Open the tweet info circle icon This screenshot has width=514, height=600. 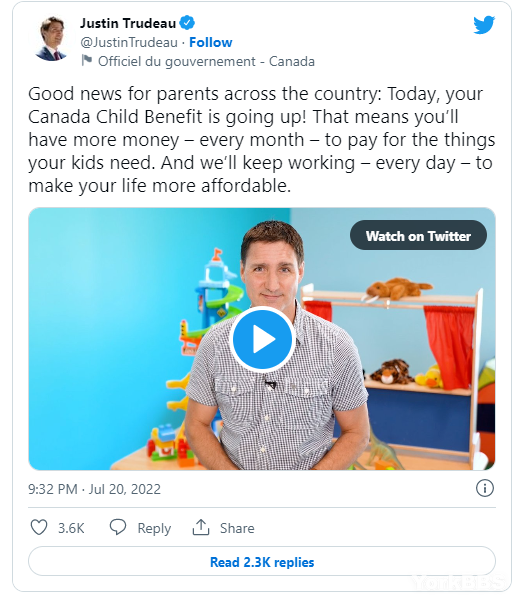[485, 488]
